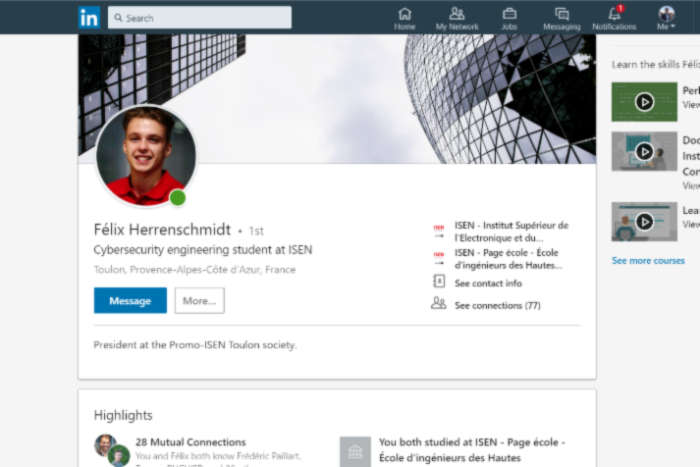Open ISEN - Page école link in the profile top card
The width and height of the screenshot is (700, 467).
coord(508,259)
